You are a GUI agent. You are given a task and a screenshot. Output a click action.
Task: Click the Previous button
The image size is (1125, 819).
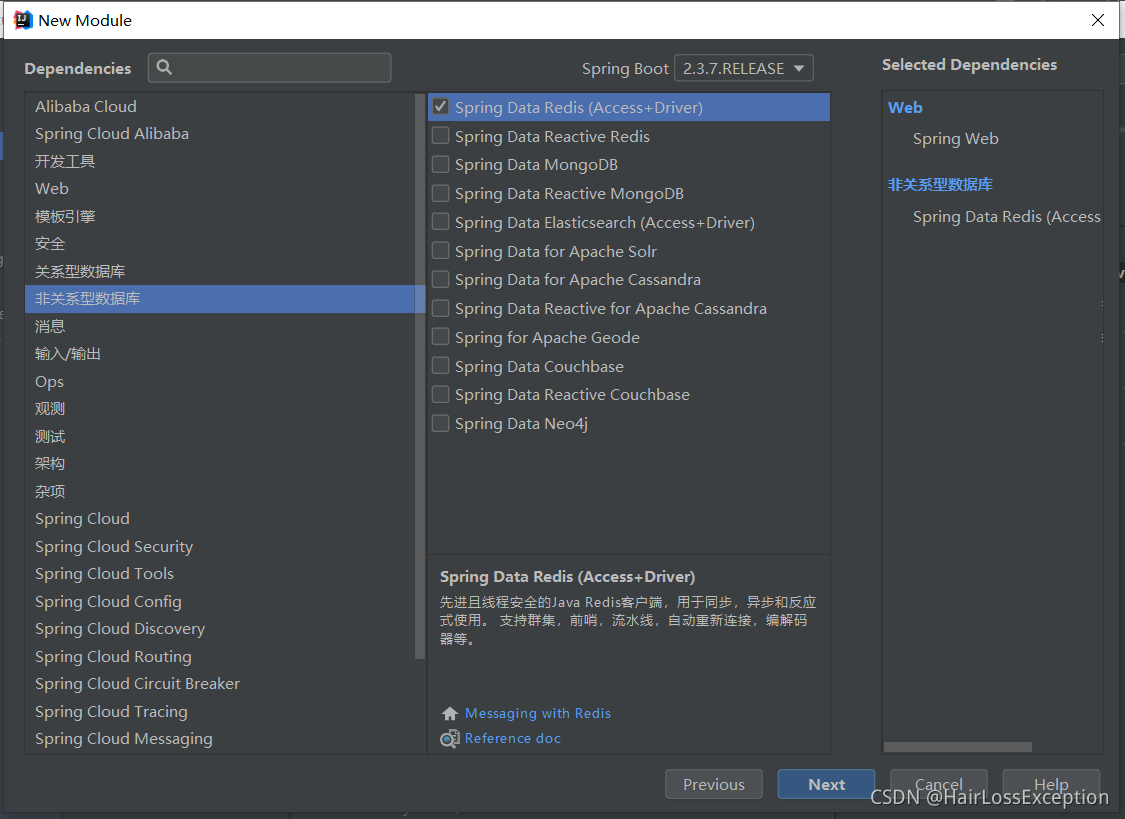(x=714, y=785)
